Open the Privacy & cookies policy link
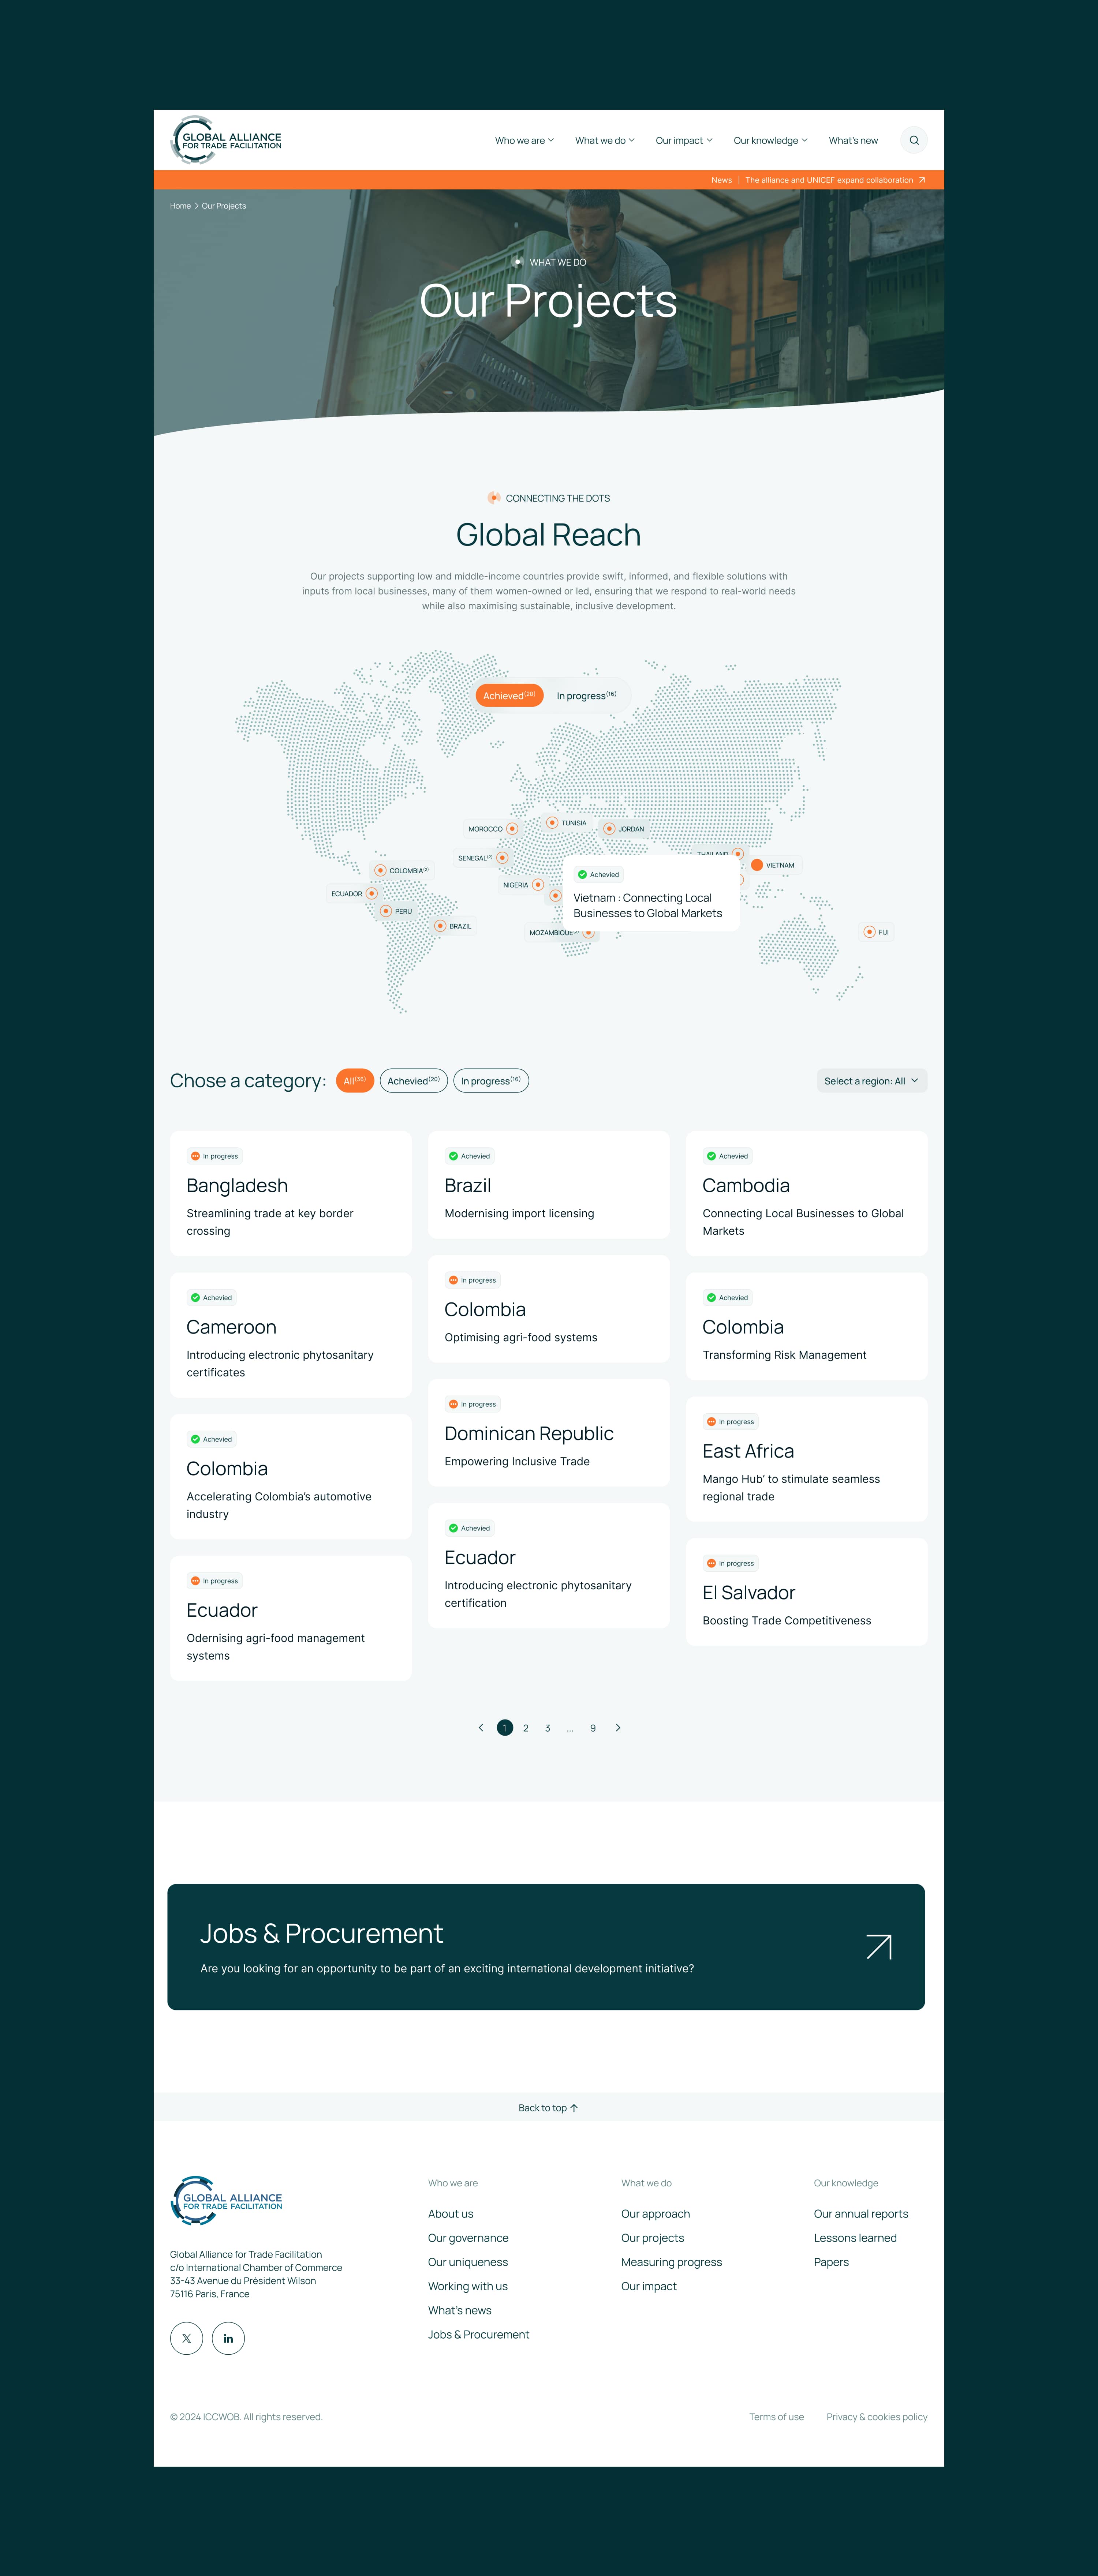1098x2576 pixels. [x=877, y=2417]
